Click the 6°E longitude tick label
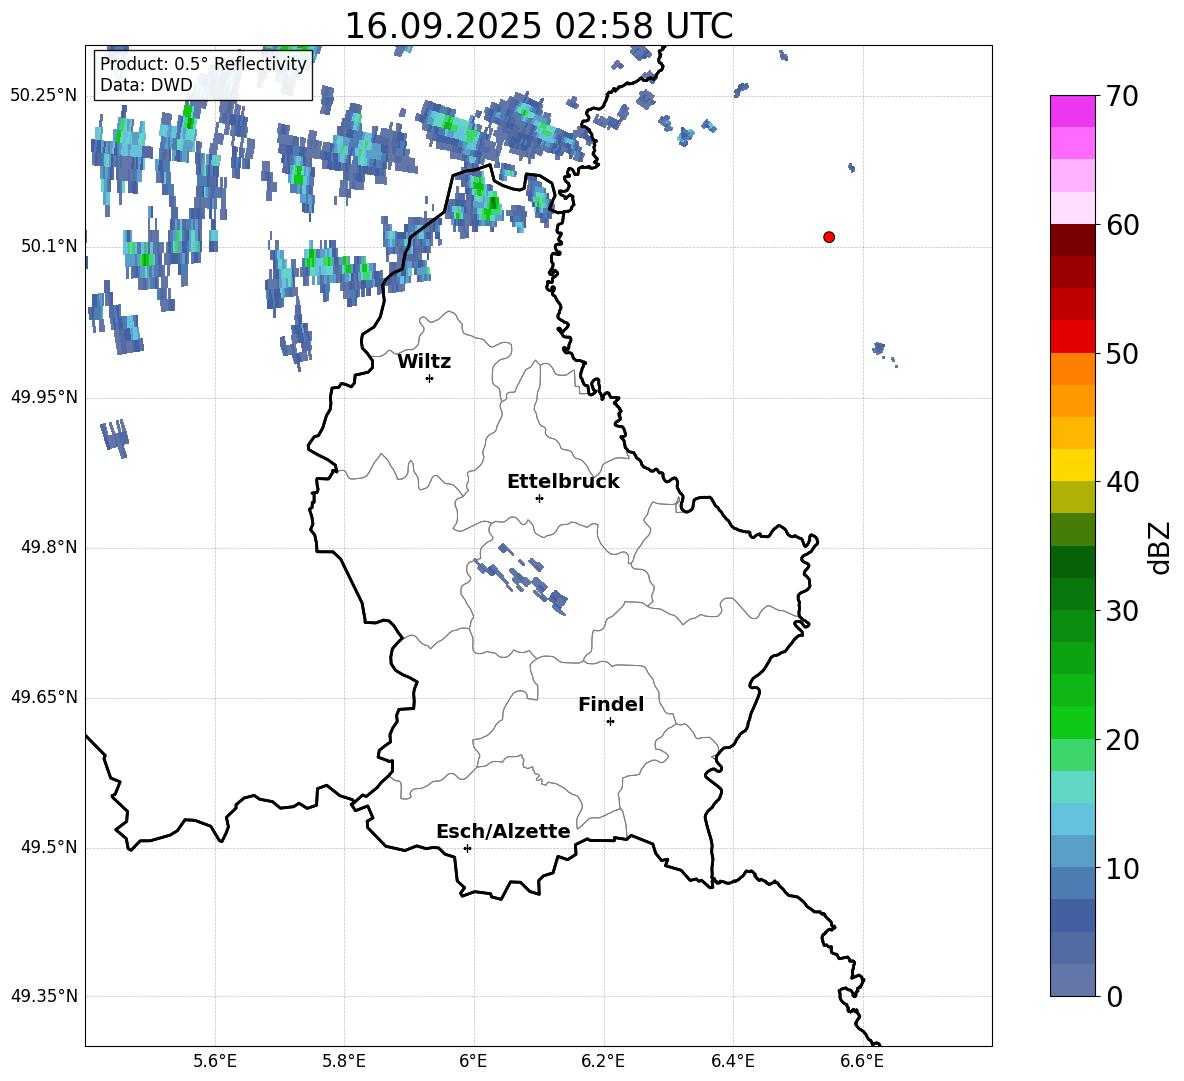This screenshot has height=1081, width=1184. pyautogui.click(x=473, y=1060)
